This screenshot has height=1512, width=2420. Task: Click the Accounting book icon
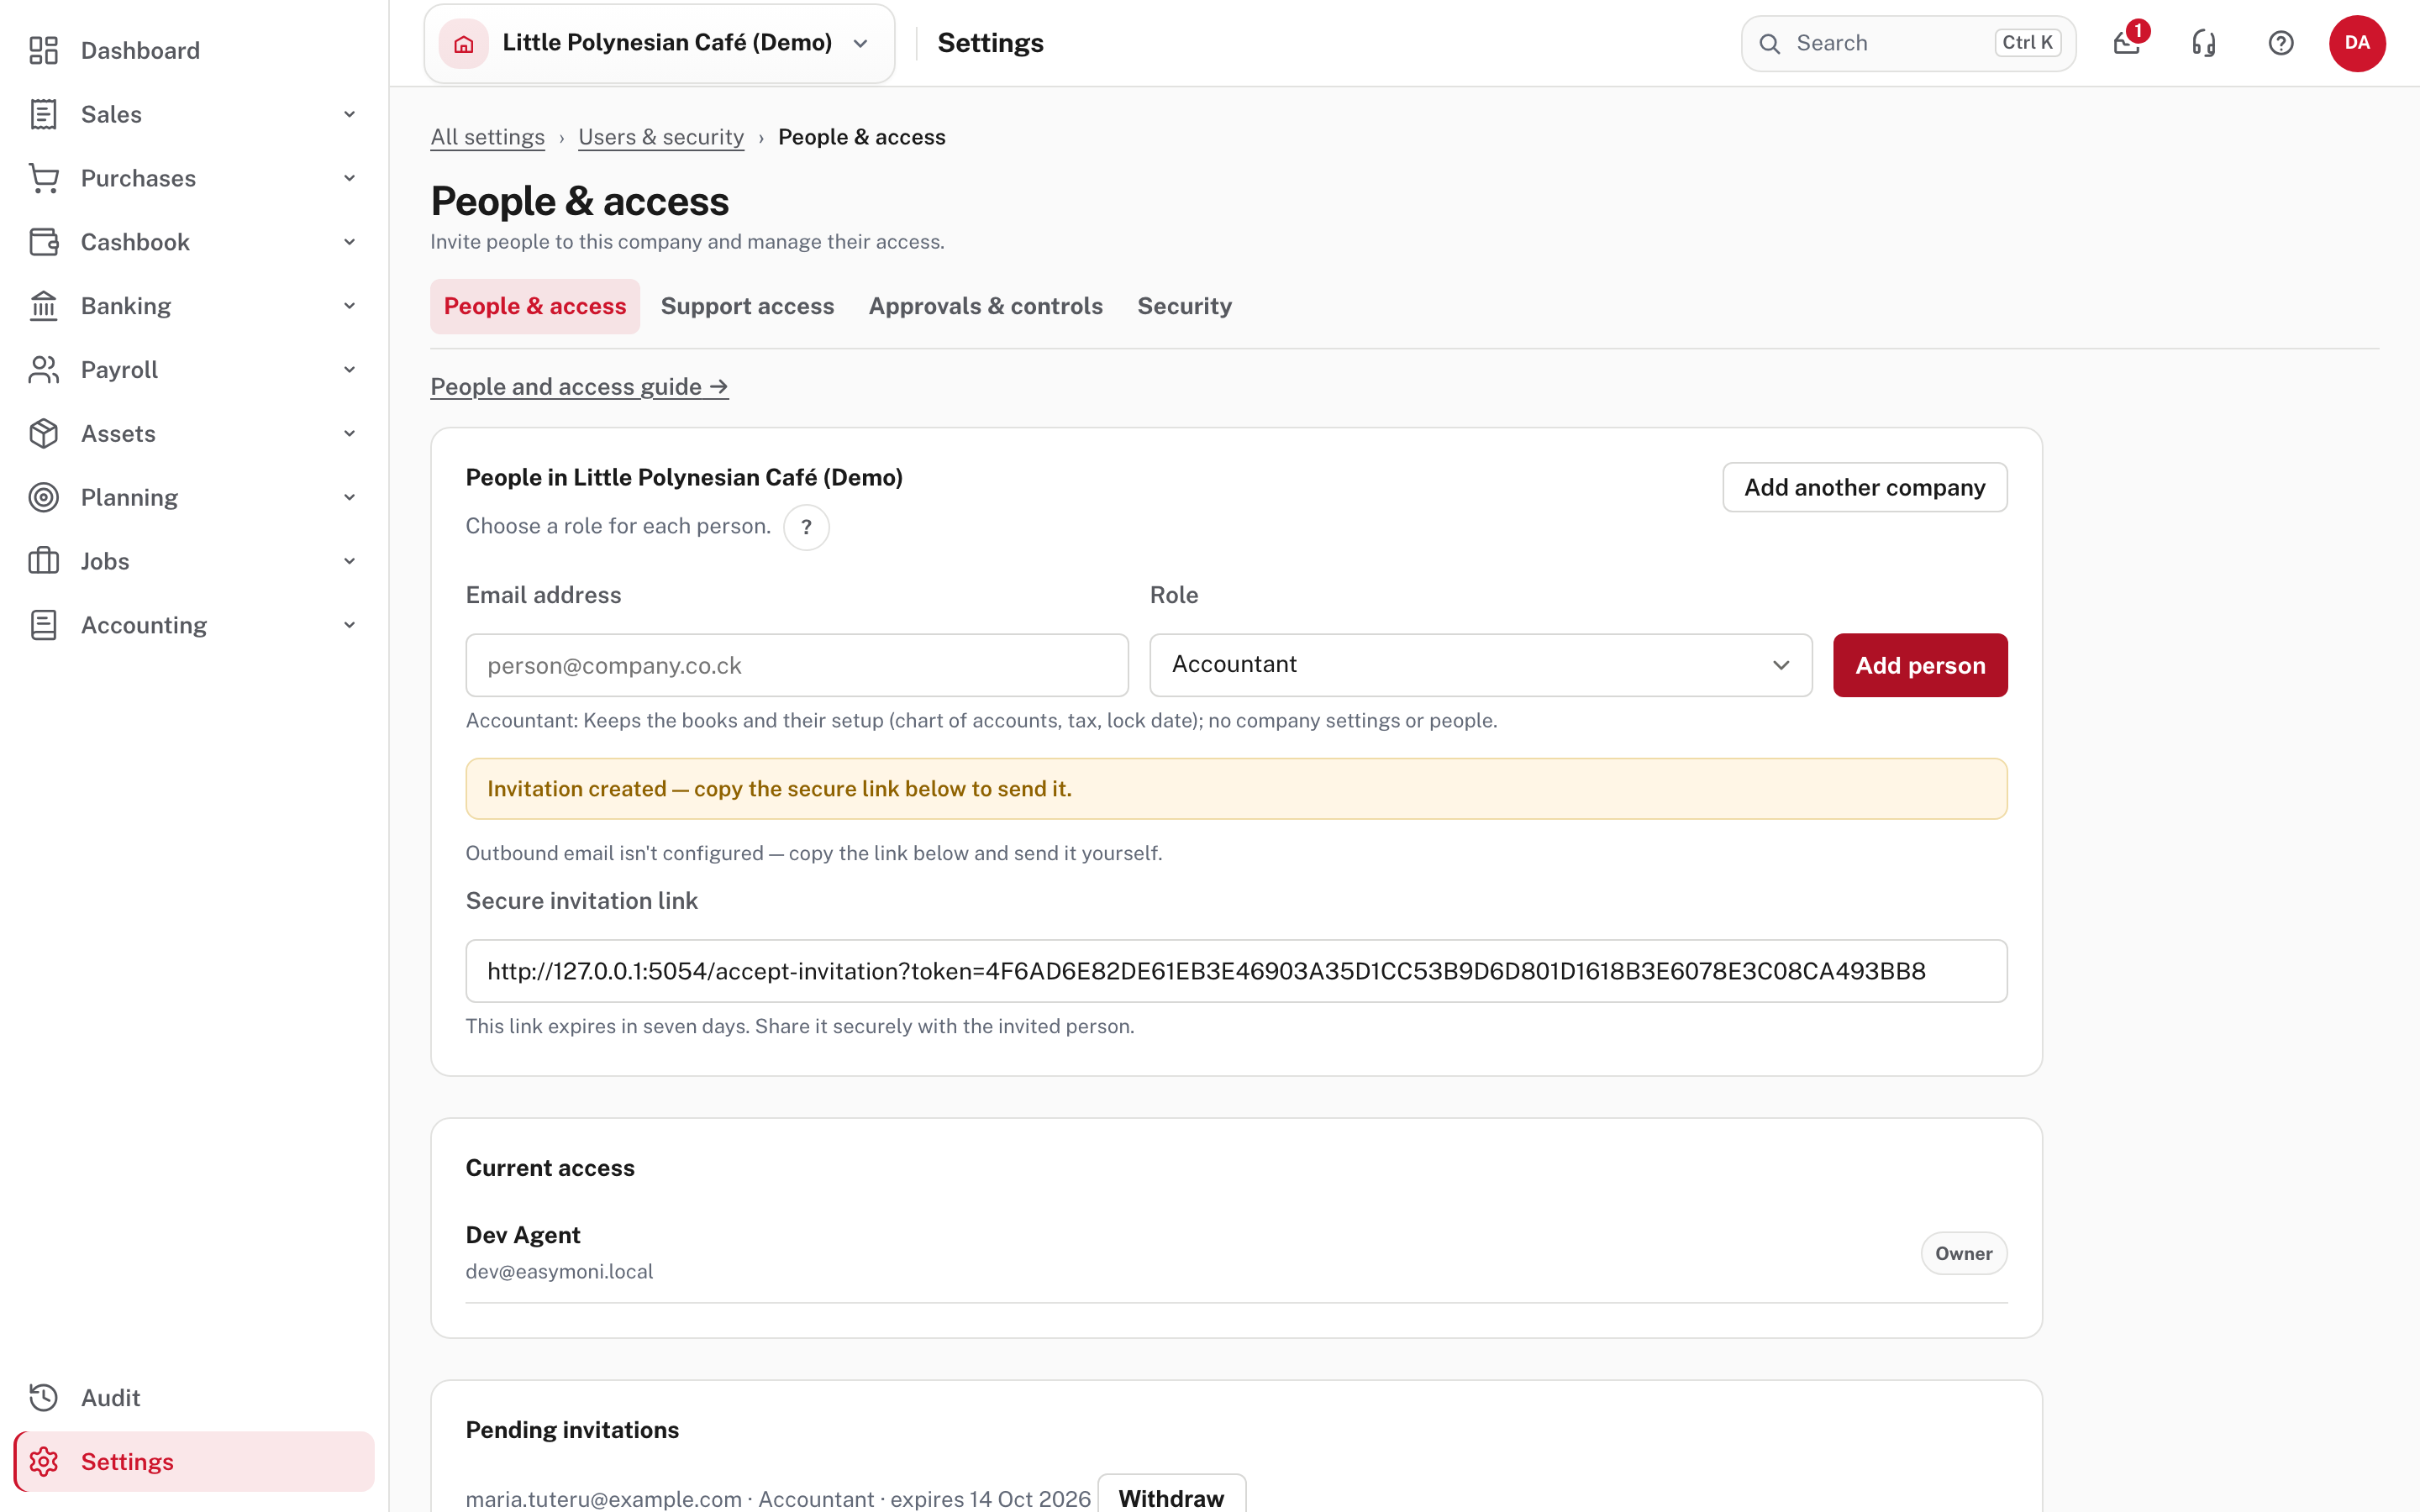pyautogui.click(x=43, y=625)
